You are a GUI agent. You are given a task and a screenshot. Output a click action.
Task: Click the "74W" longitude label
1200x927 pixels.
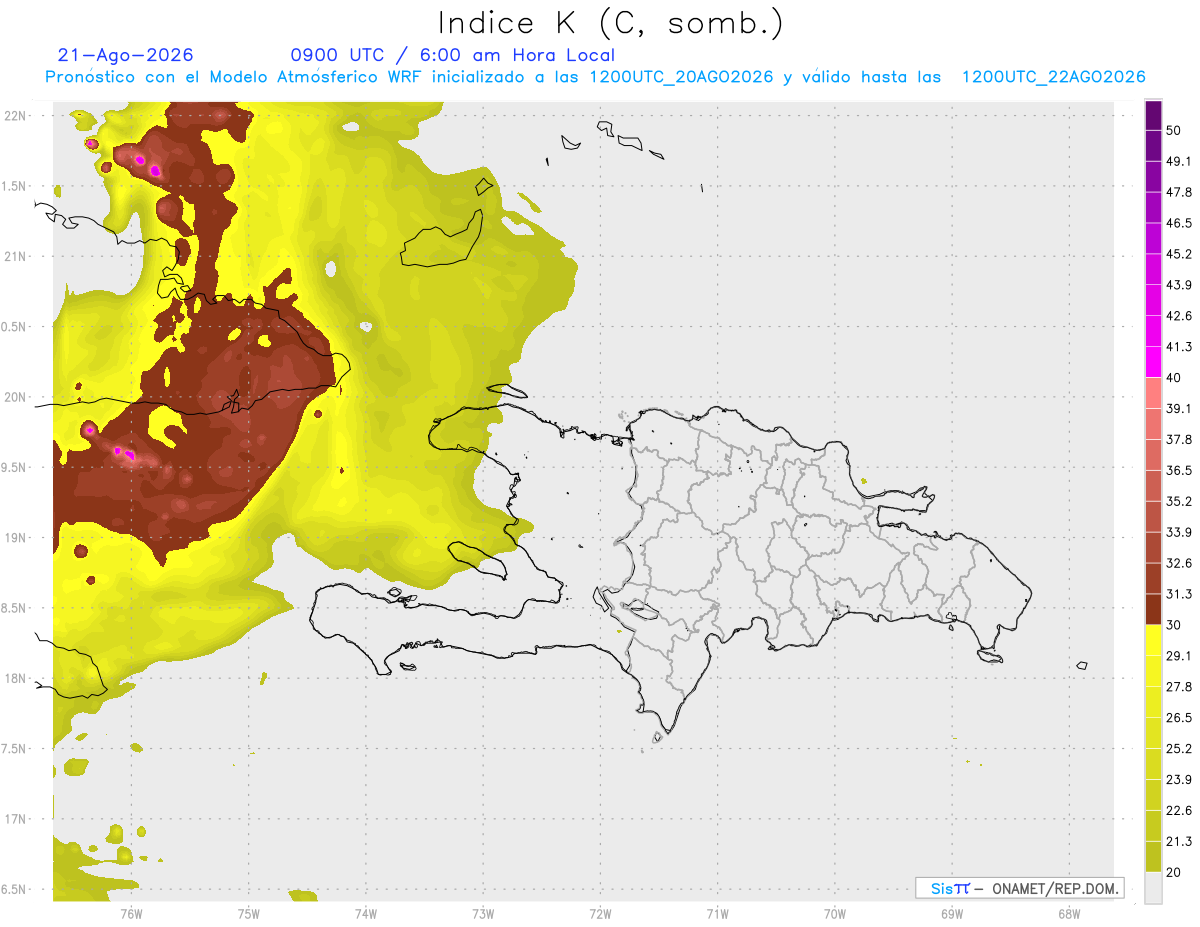pos(365,913)
